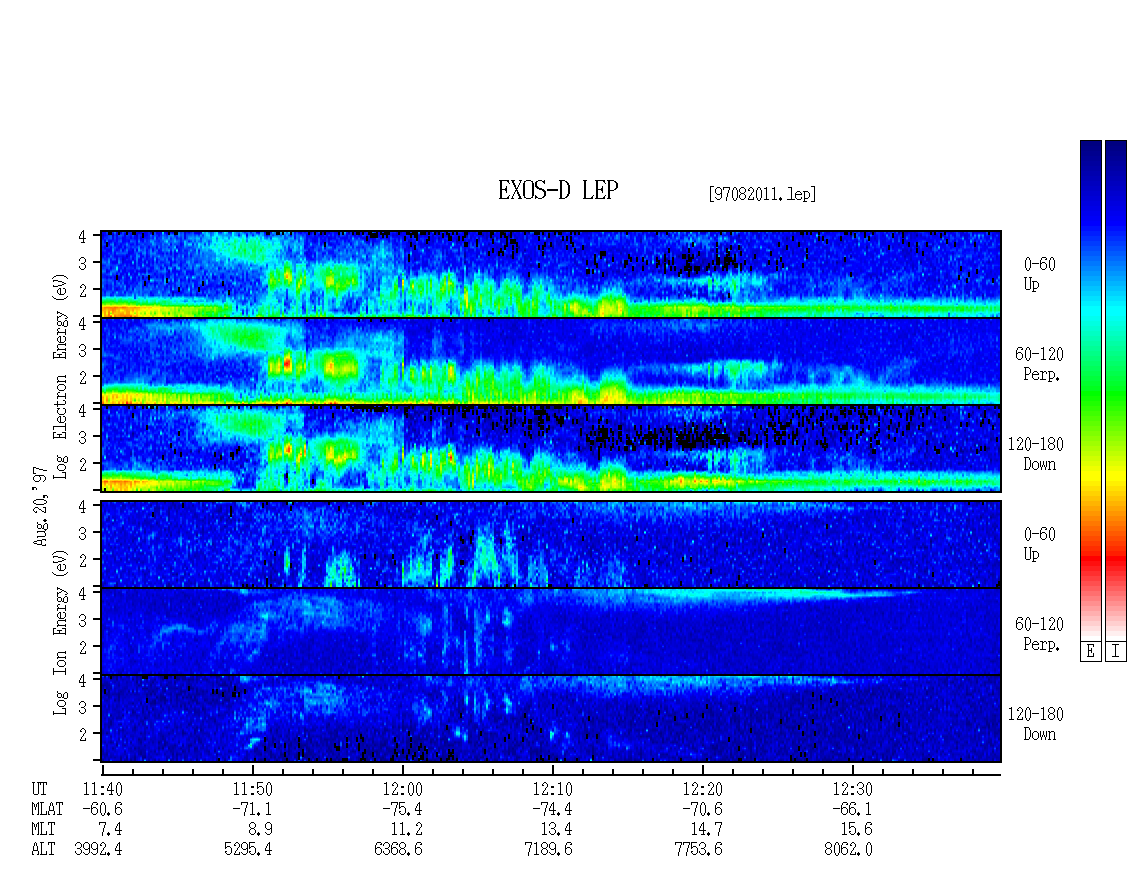Click the ALT value 5295.4

tap(249, 849)
